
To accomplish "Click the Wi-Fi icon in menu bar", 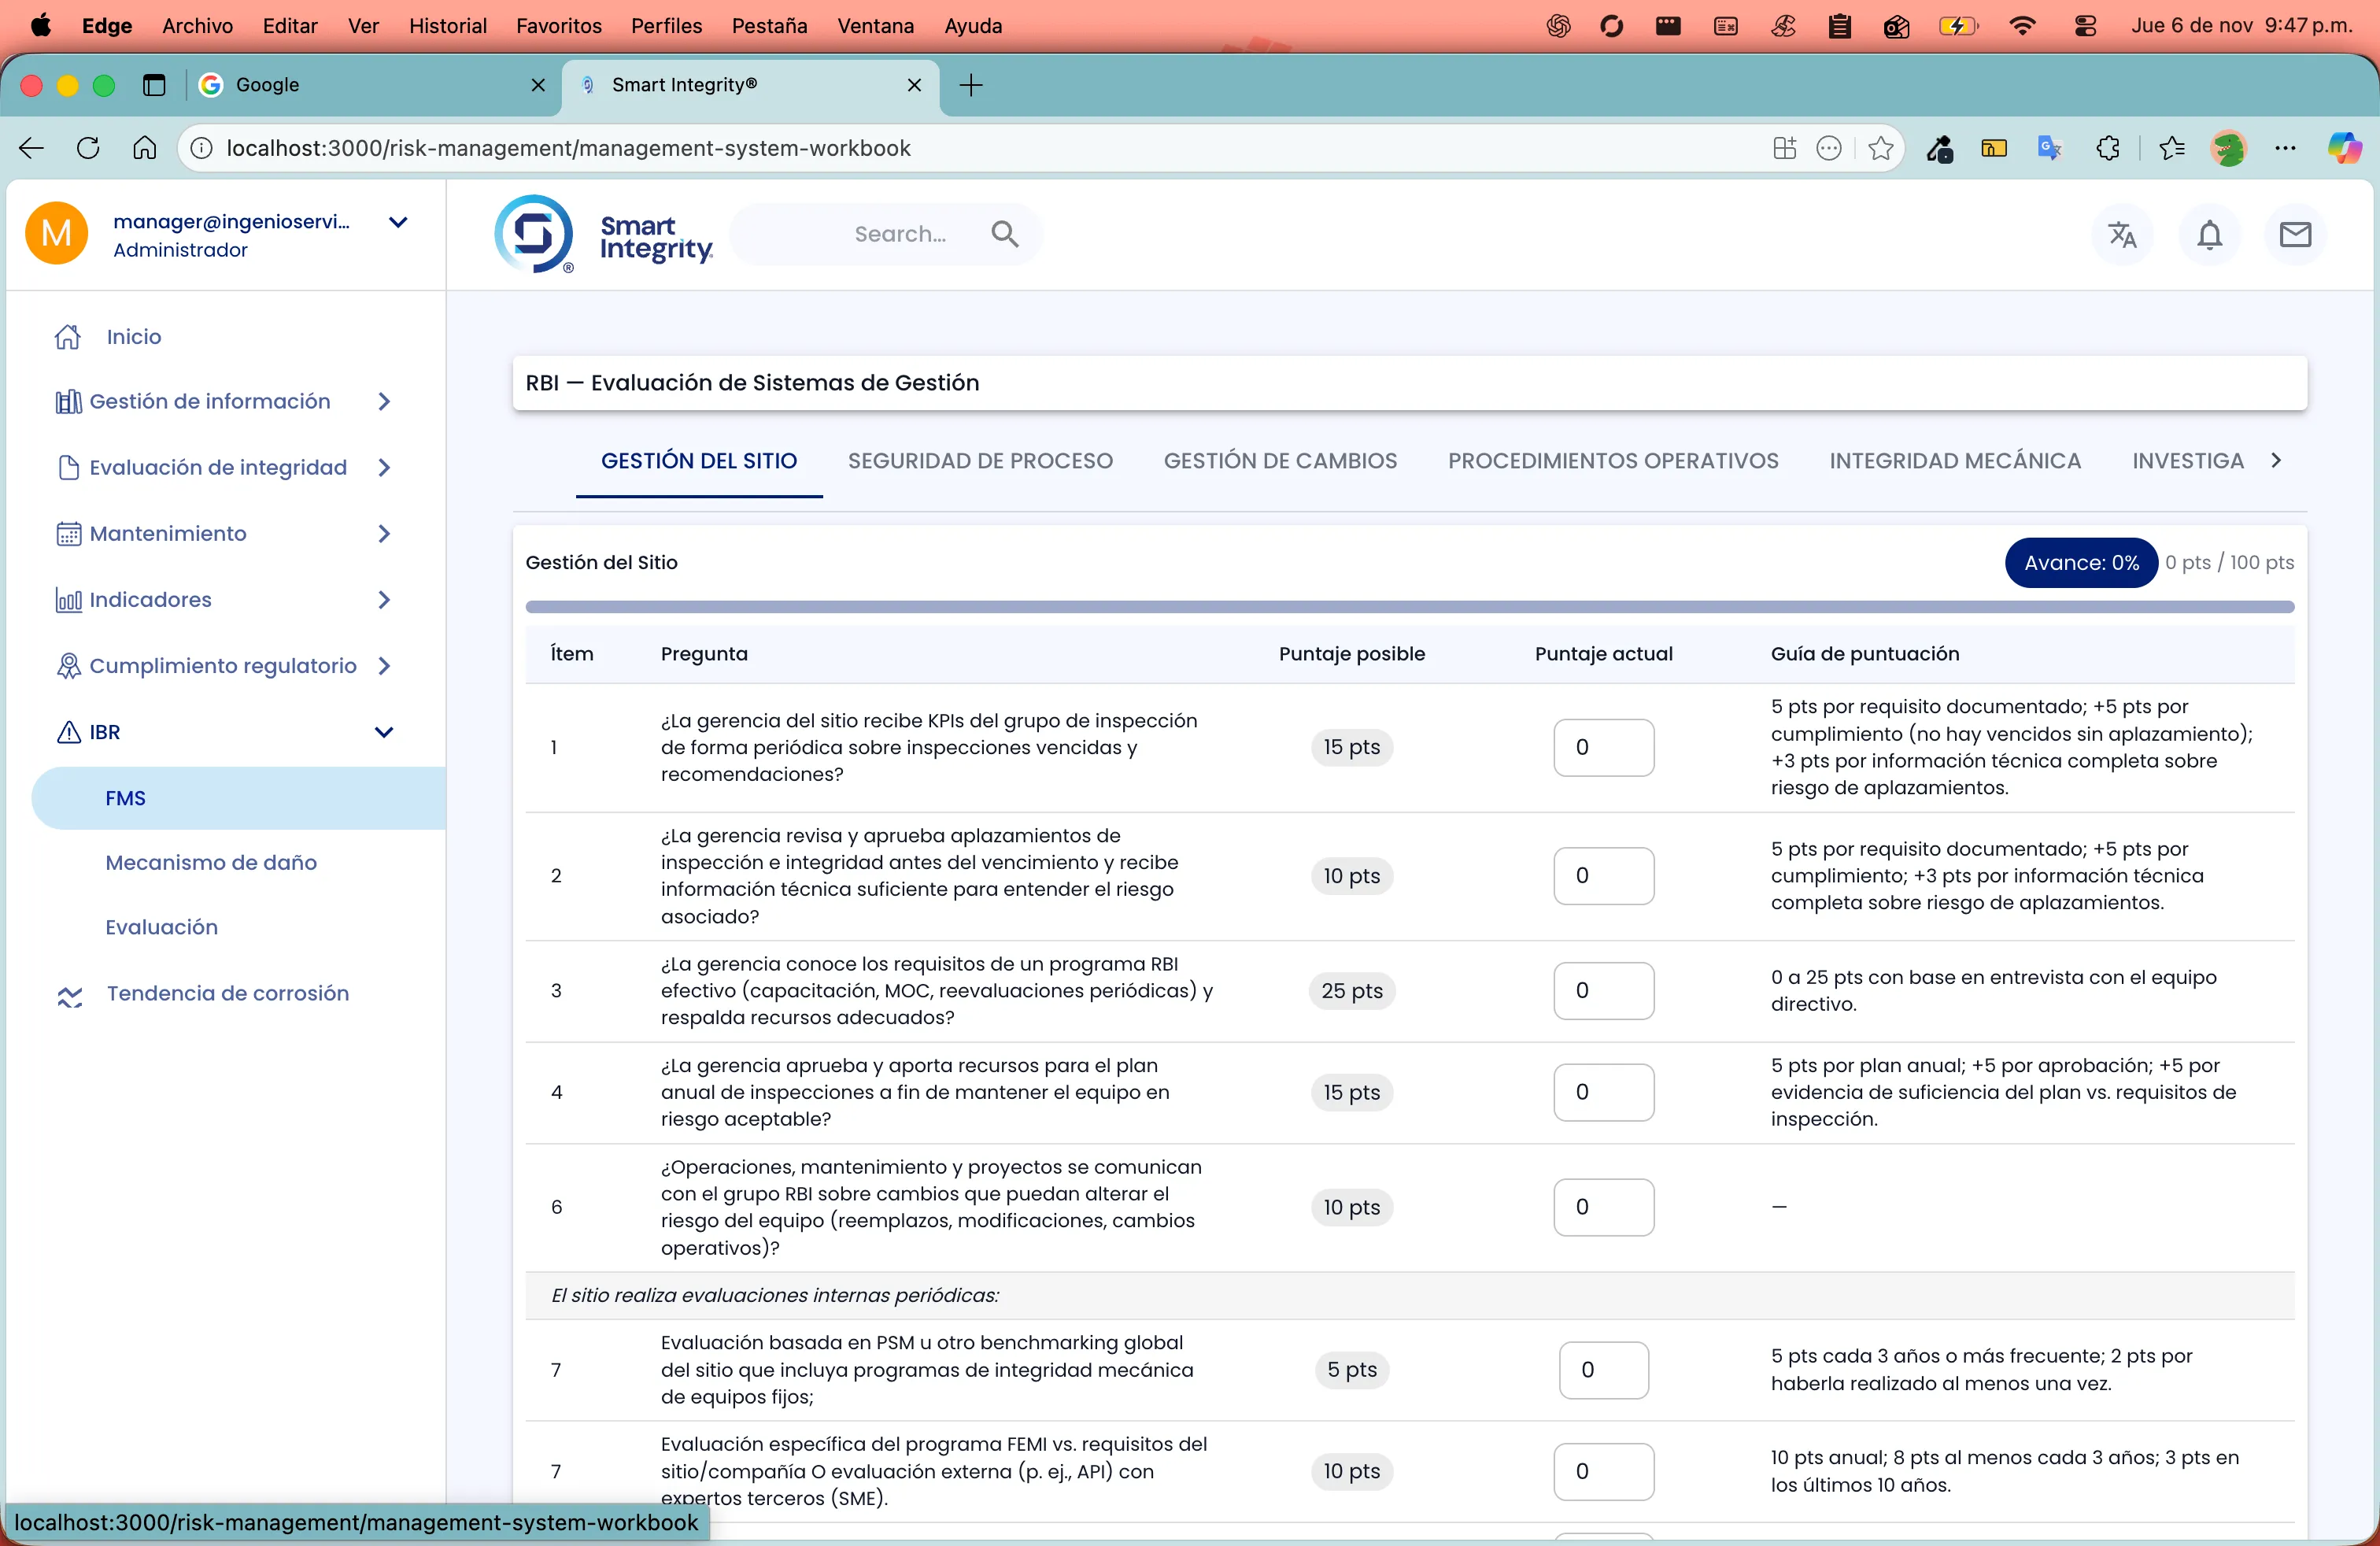I will click(x=2022, y=26).
